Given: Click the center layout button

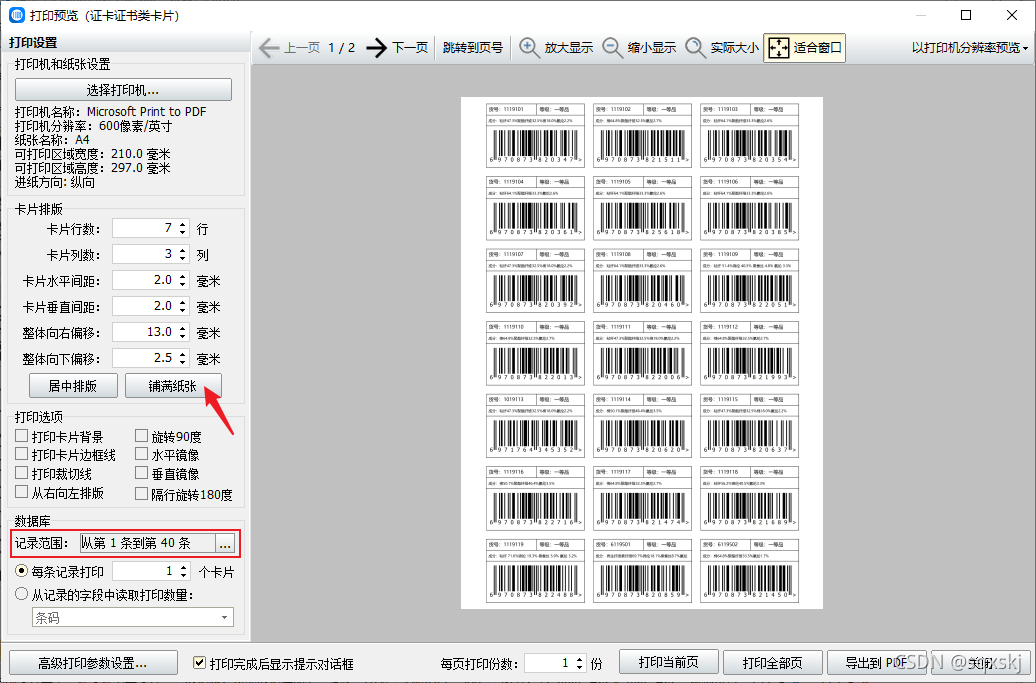Looking at the screenshot, I should [x=73, y=386].
